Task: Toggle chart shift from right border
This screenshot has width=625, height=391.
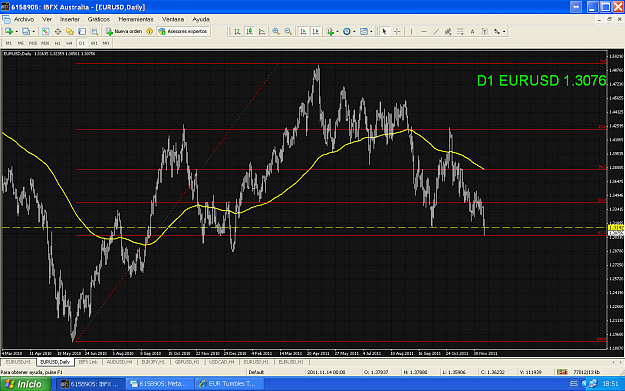Action: pyautogui.click(x=316, y=31)
